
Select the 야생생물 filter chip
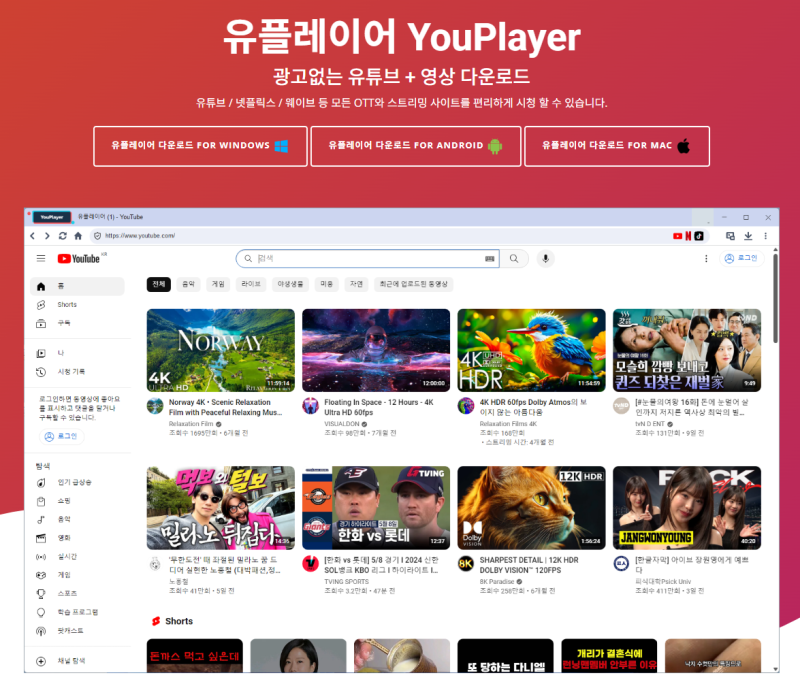point(290,284)
